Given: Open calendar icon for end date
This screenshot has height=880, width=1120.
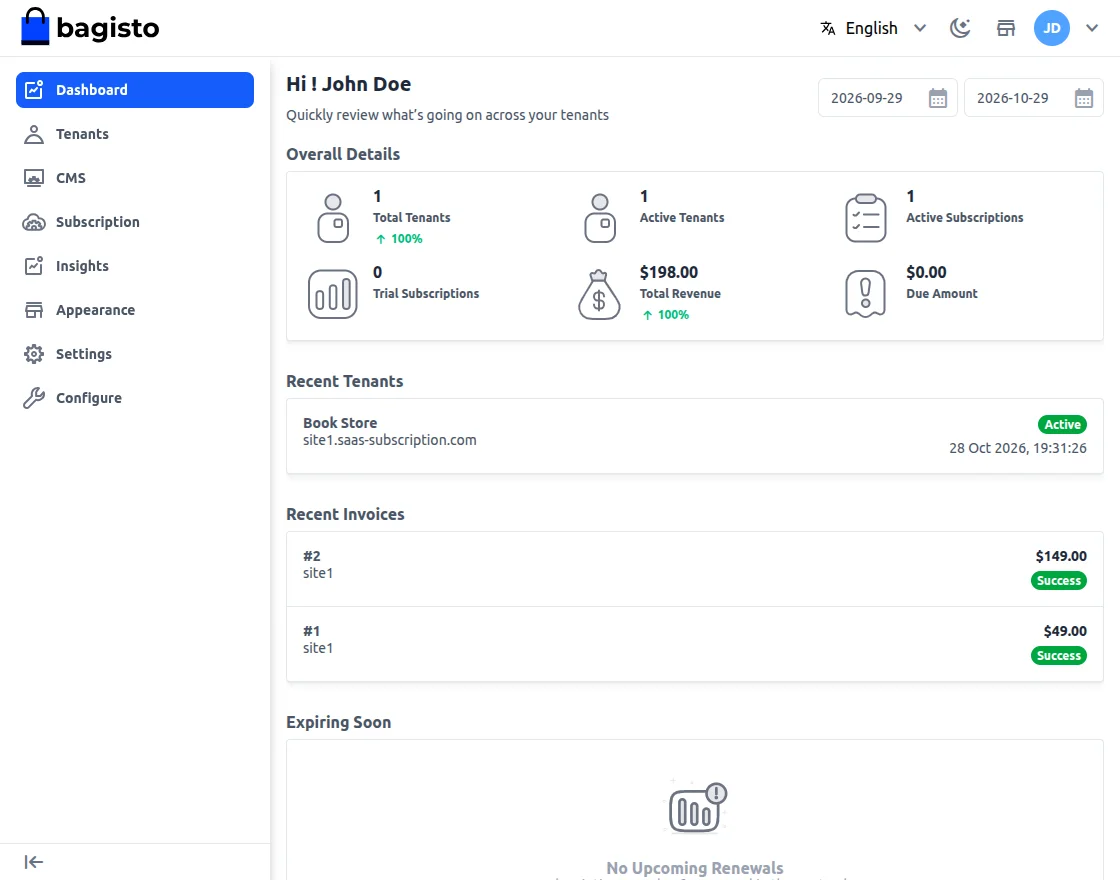Looking at the screenshot, I should (x=1084, y=98).
